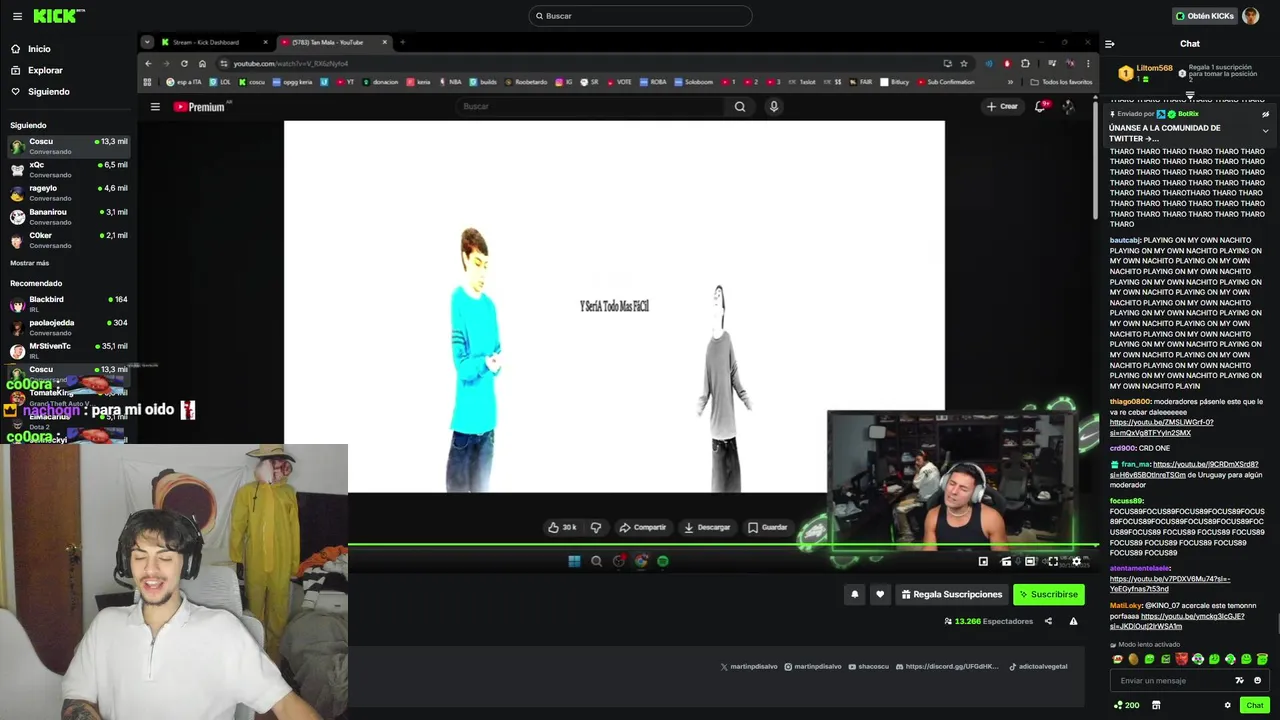Click Obtén KICKs button
Image resolution: width=1280 pixels, height=720 pixels.
[1204, 16]
